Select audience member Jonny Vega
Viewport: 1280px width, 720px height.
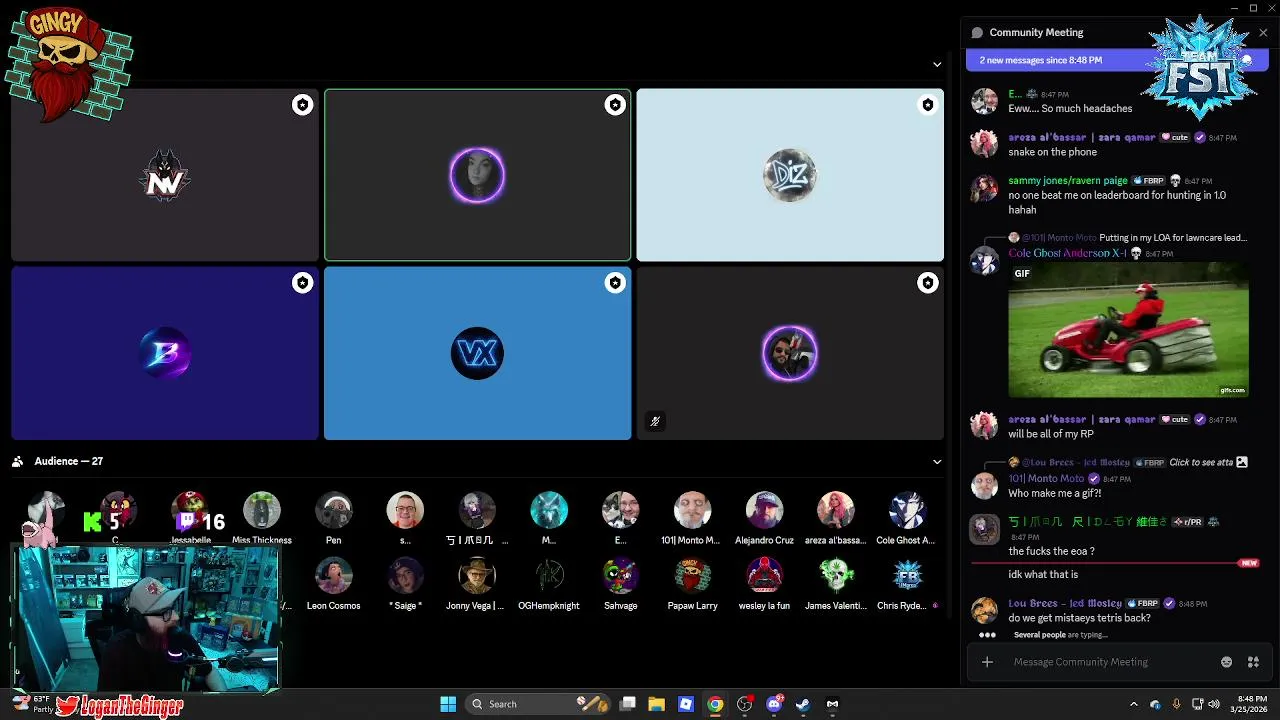tap(476, 583)
